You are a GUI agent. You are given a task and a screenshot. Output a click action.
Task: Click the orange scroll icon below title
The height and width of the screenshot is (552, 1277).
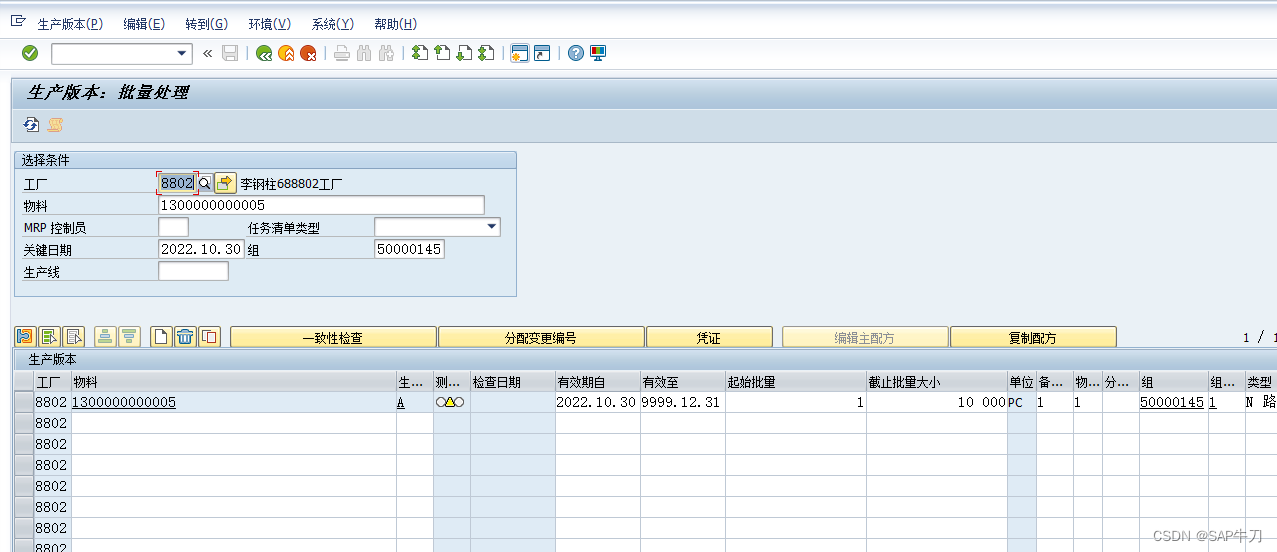click(55, 124)
